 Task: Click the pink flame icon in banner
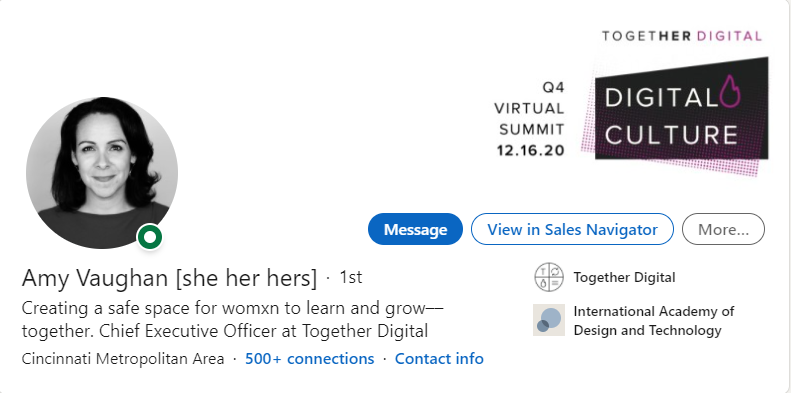[729, 91]
